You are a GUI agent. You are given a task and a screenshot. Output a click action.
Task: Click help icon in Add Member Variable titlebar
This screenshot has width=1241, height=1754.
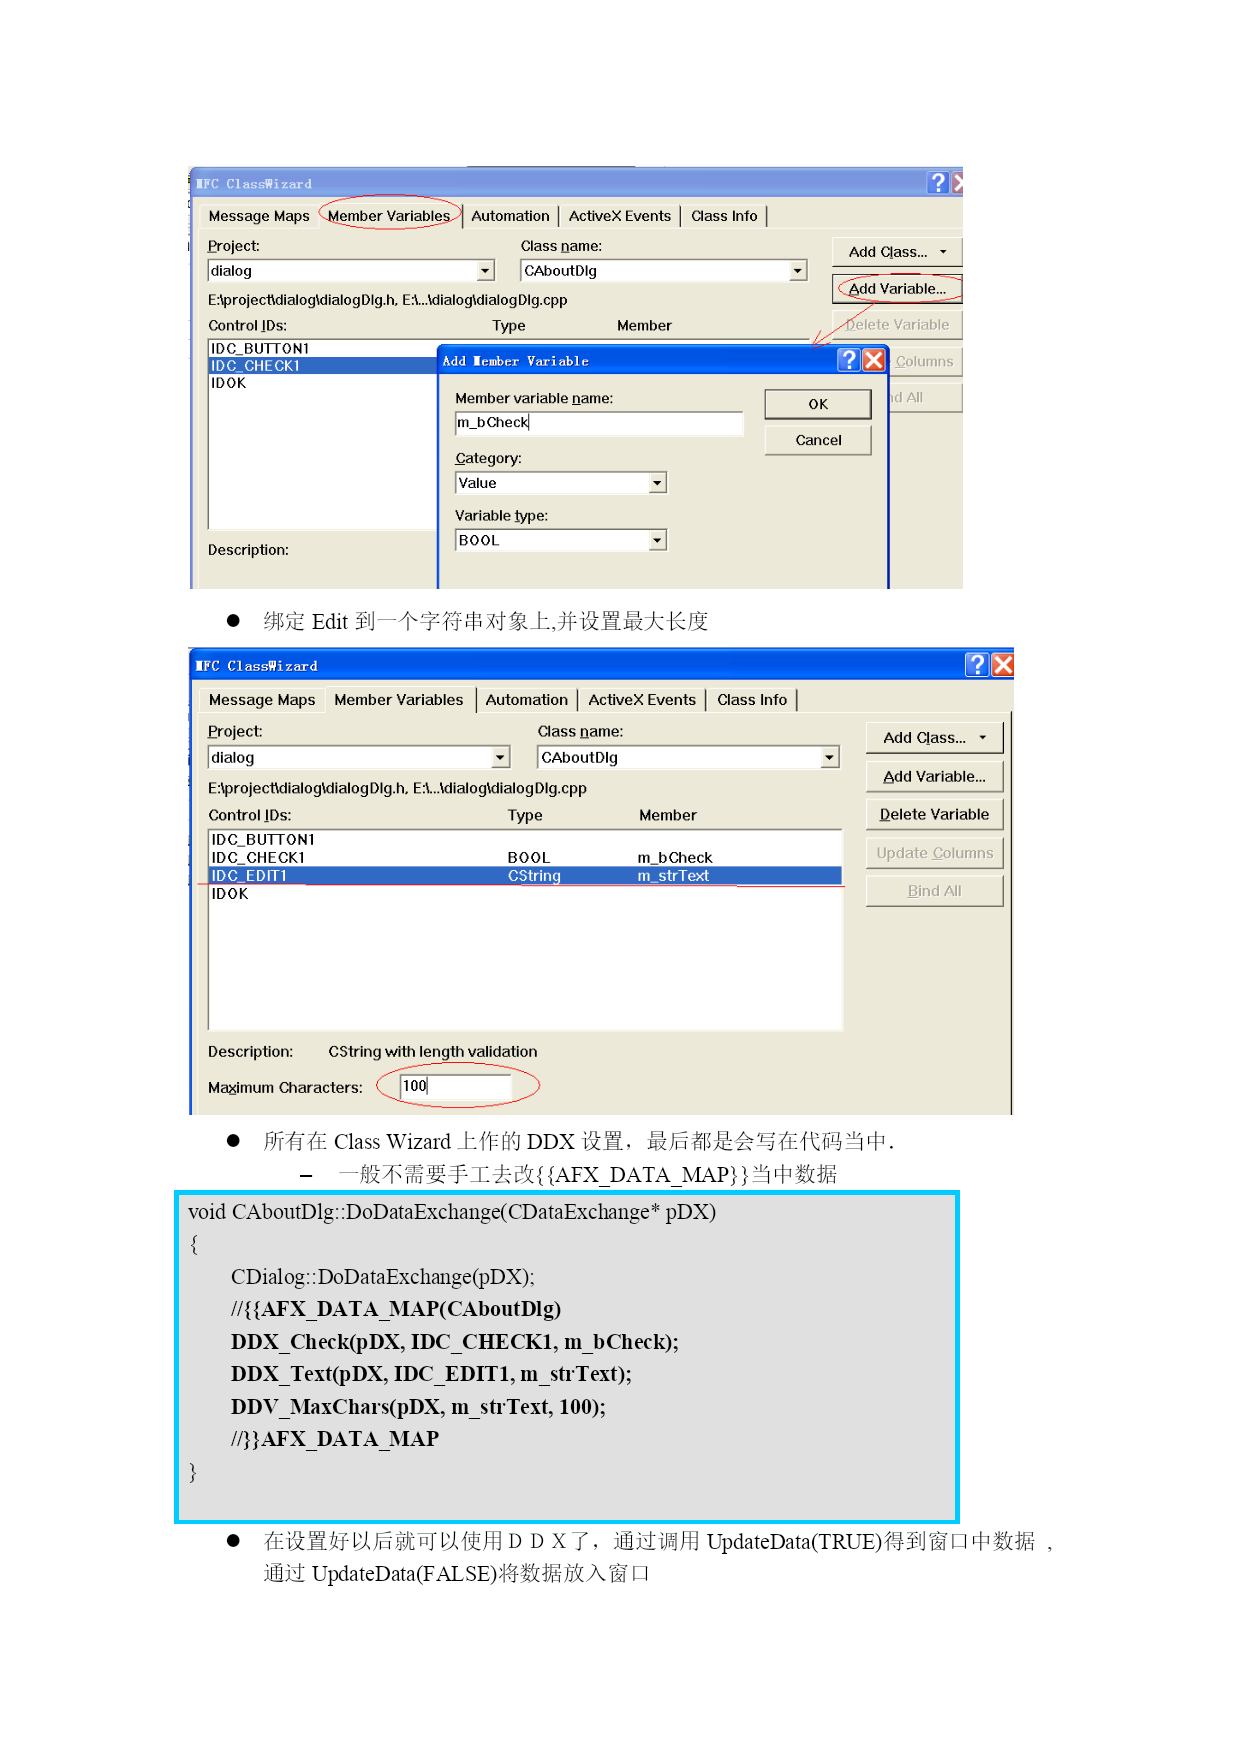[849, 360]
